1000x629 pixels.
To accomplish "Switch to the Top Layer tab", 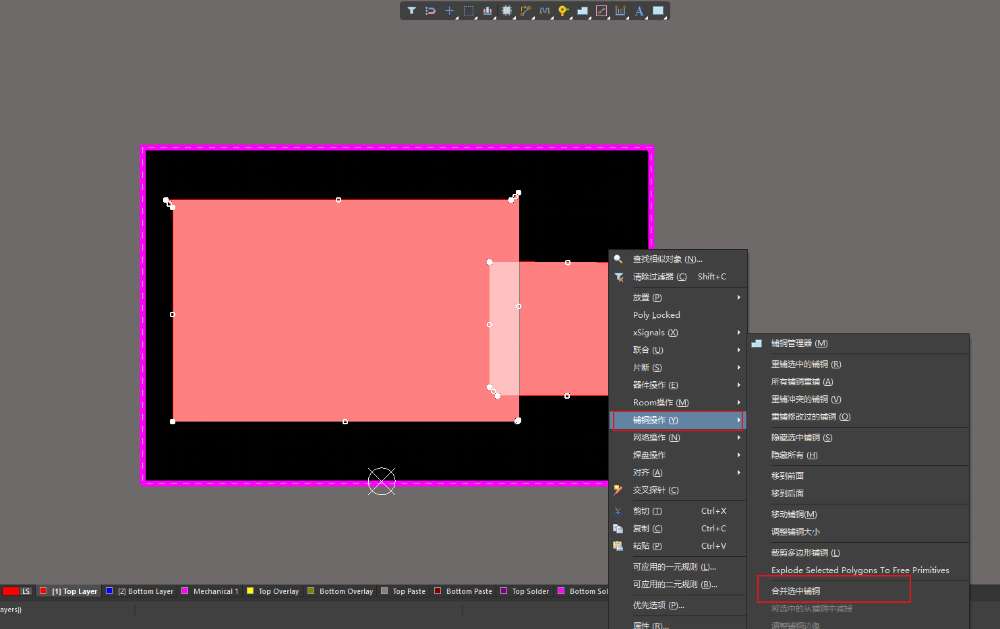I will [x=69, y=591].
